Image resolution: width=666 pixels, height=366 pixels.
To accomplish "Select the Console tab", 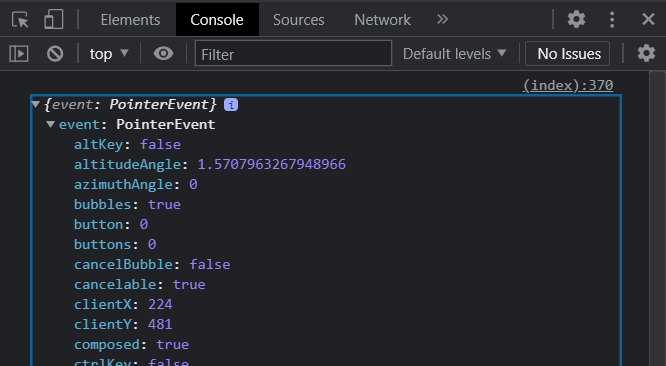I will click(217, 20).
